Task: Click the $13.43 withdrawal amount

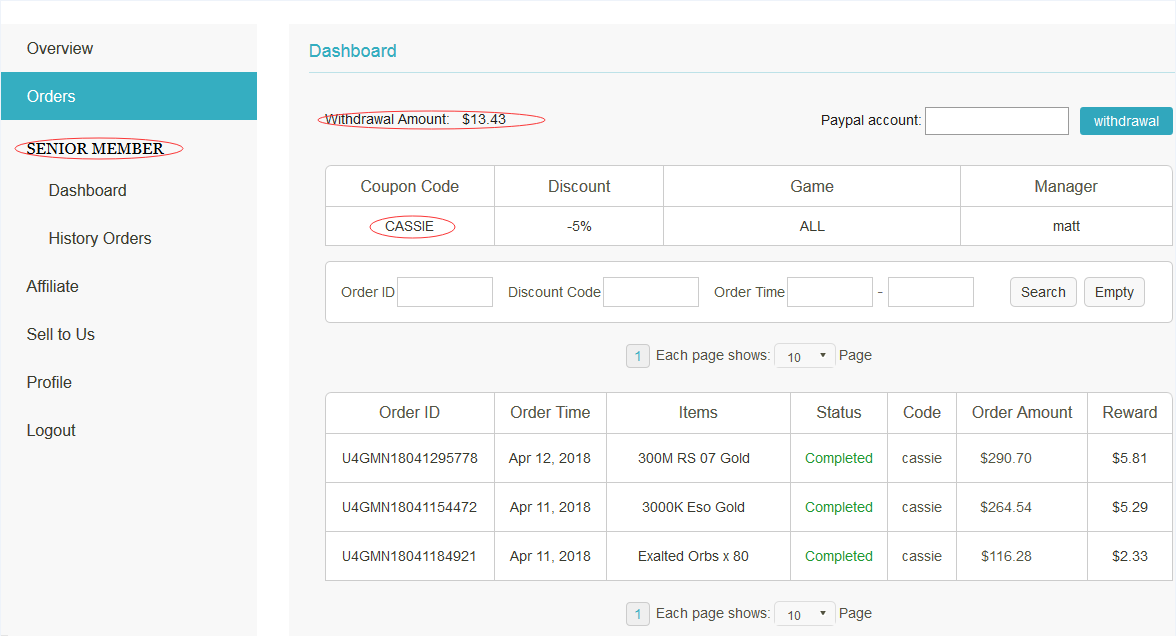Action: point(484,119)
